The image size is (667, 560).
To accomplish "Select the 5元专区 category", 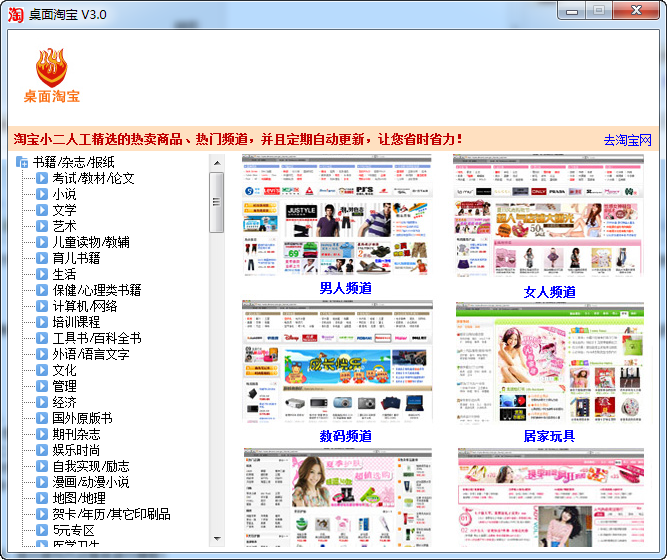I will click(x=74, y=530).
